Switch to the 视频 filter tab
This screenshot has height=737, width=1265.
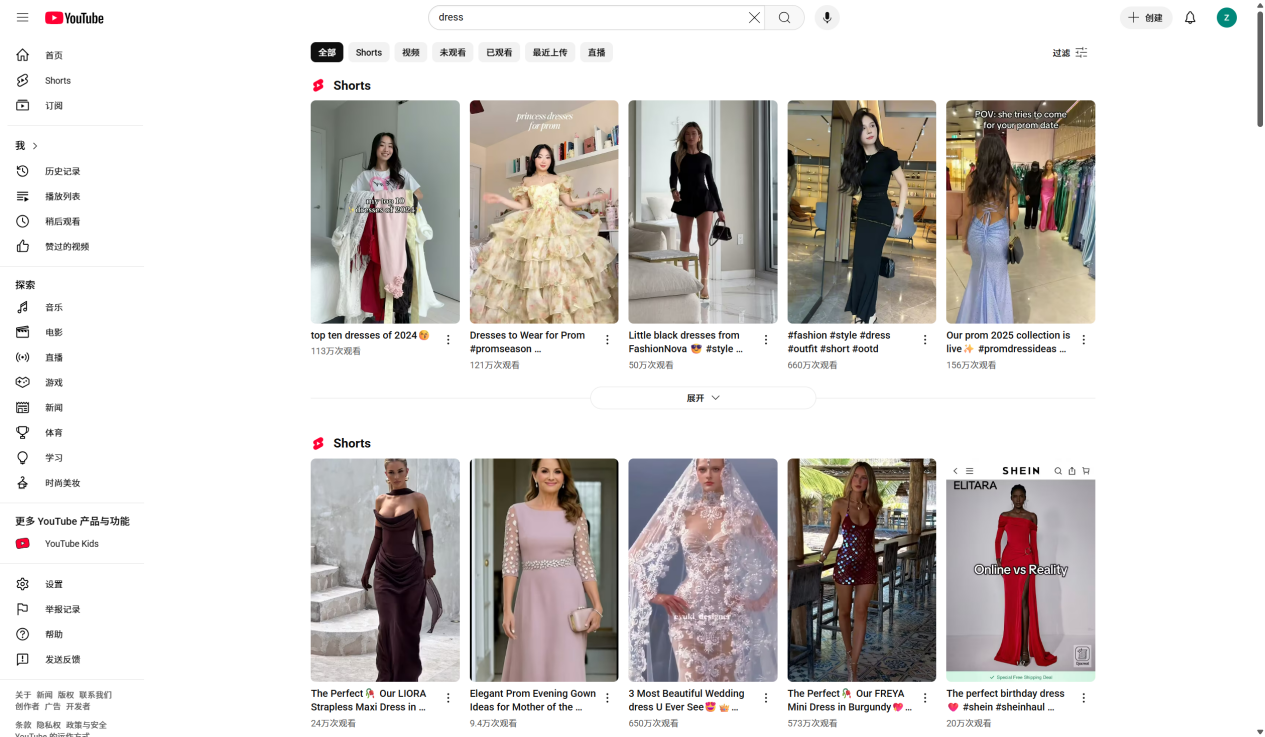point(410,53)
